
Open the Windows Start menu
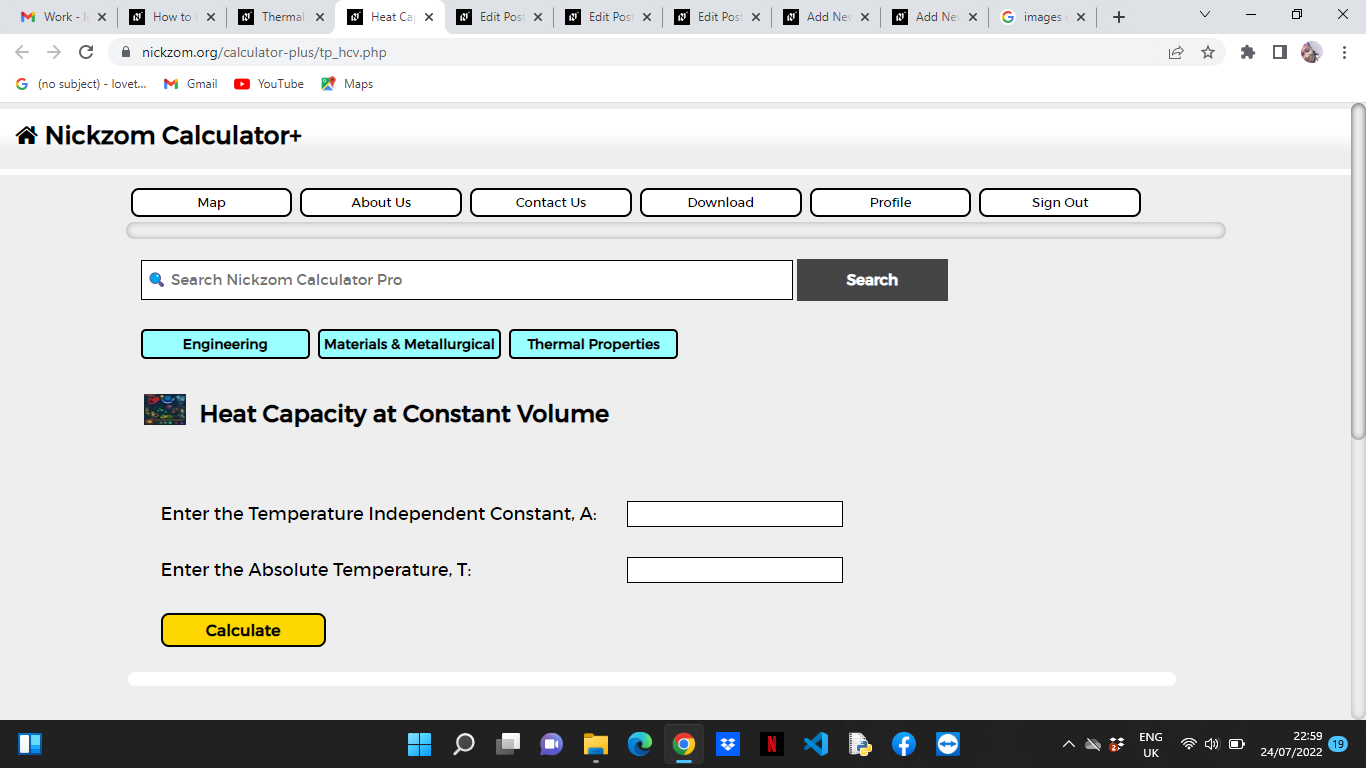[419, 744]
